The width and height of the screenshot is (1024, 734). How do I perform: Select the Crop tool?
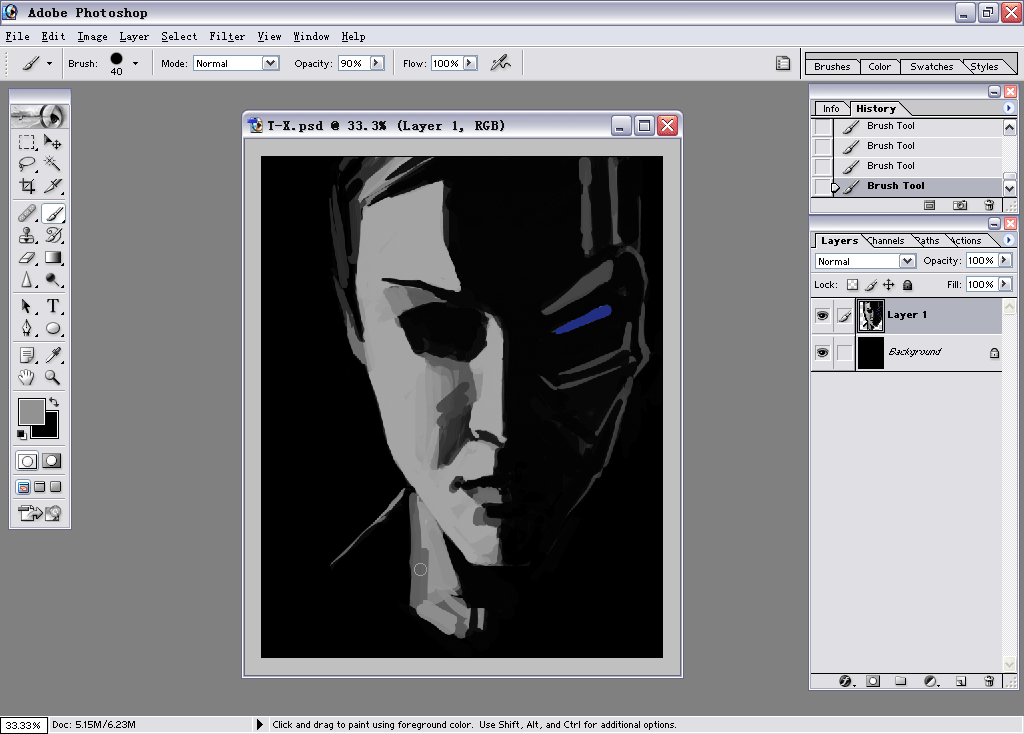click(x=27, y=186)
